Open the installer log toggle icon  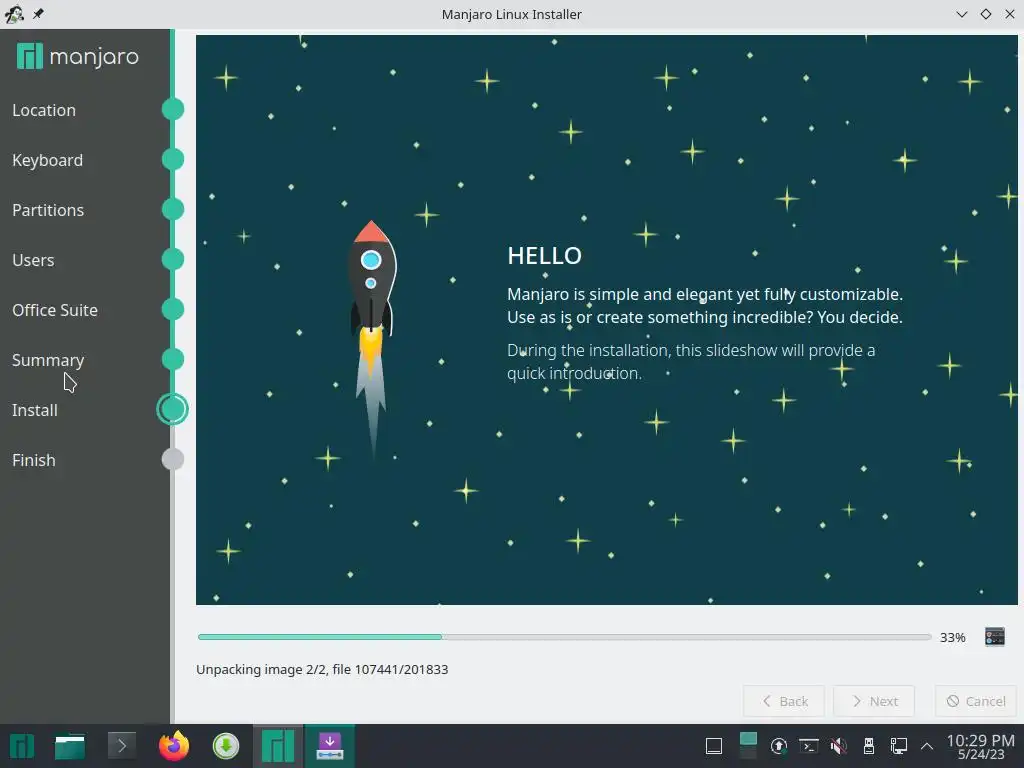995,637
